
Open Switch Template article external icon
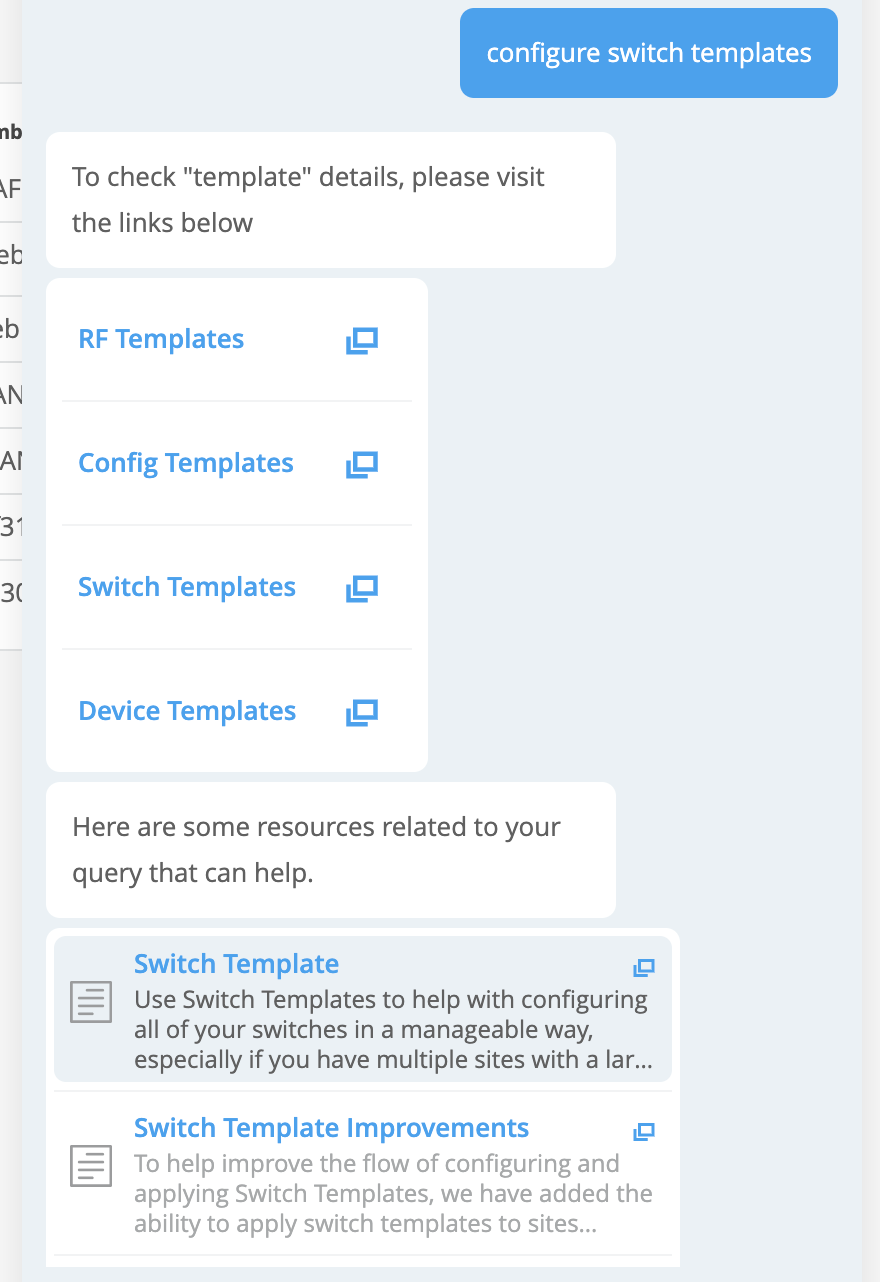pyautogui.click(x=644, y=967)
